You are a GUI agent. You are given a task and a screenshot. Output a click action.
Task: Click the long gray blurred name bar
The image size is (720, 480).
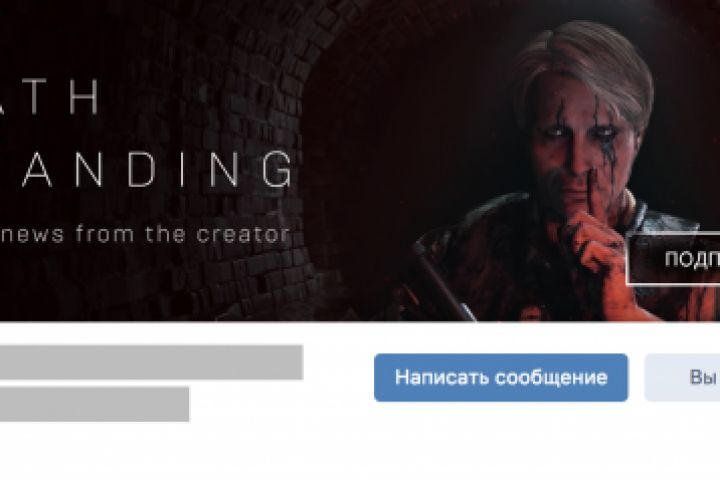coord(152,362)
